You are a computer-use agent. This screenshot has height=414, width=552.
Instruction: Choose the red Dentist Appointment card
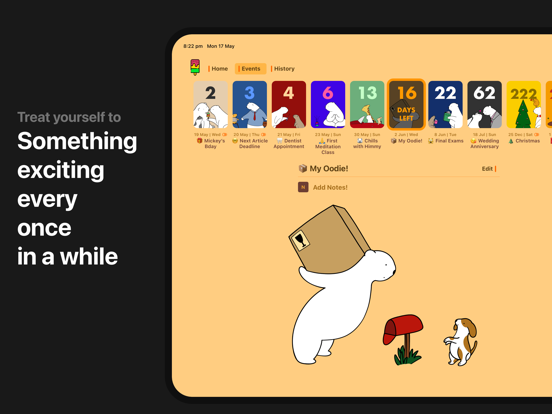pyautogui.click(x=289, y=105)
